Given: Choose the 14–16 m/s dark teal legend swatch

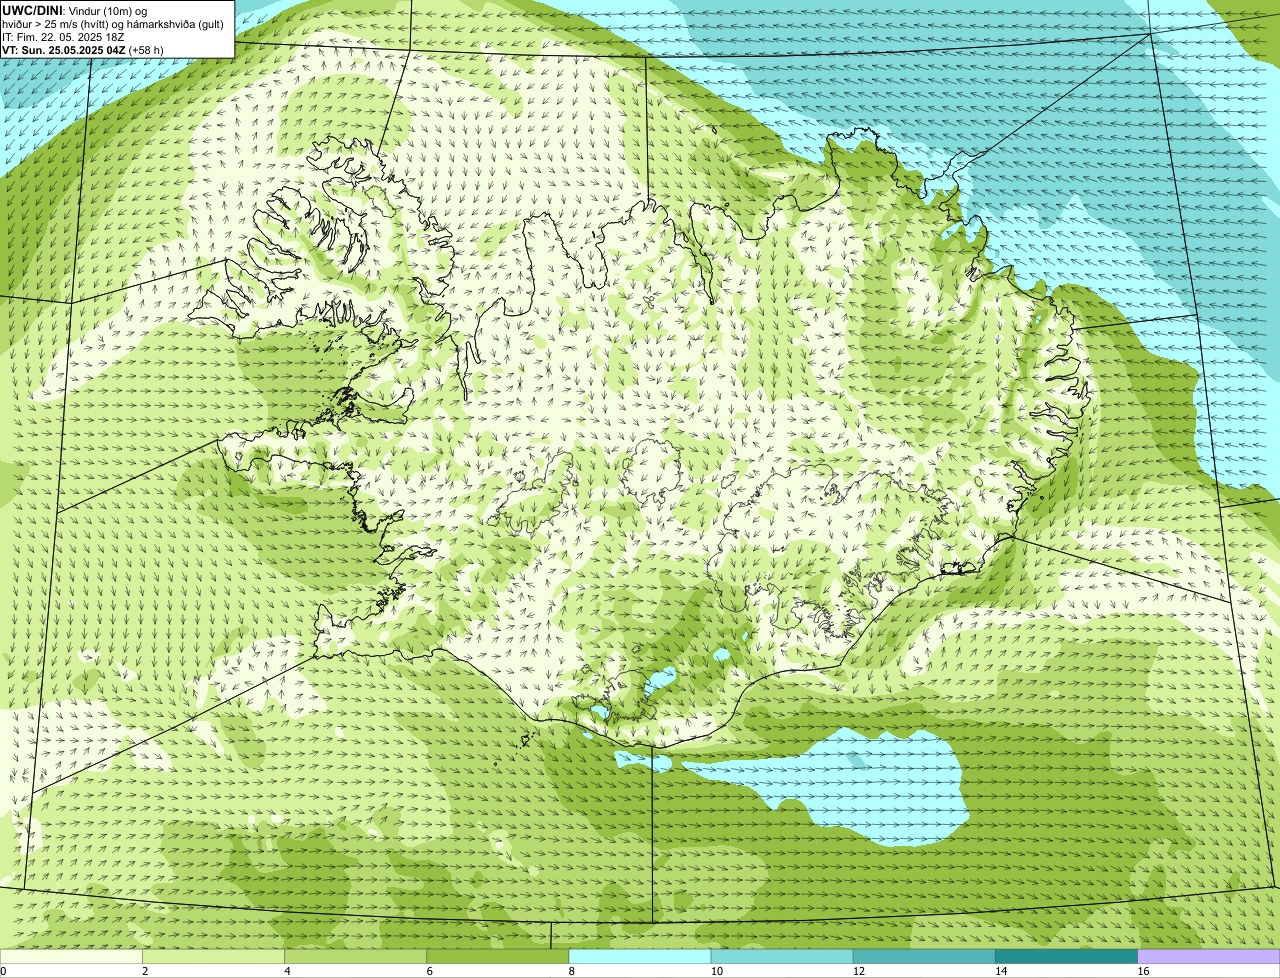Looking at the screenshot, I should coord(1067,956).
